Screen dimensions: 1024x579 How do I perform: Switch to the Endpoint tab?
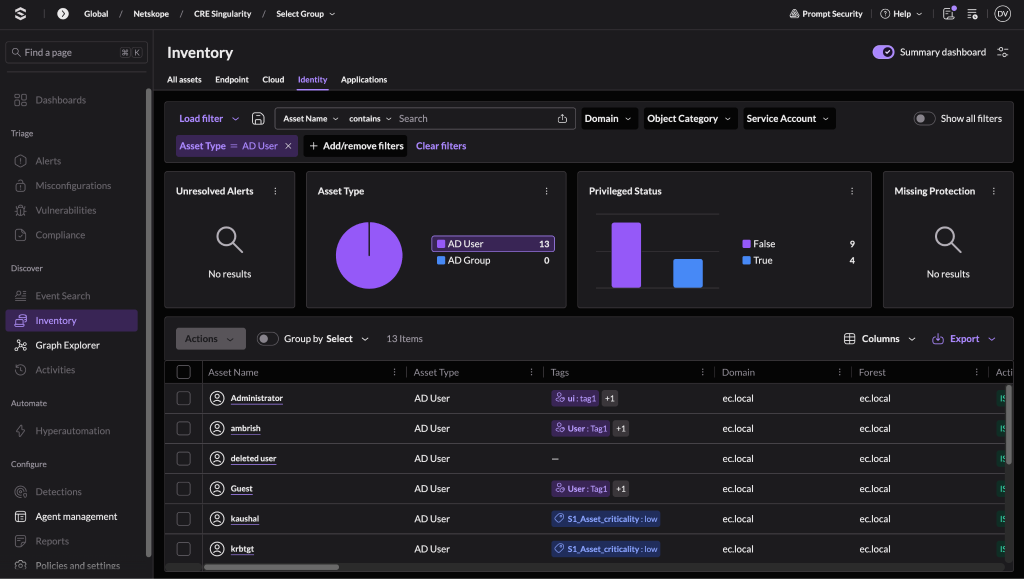point(232,80)
